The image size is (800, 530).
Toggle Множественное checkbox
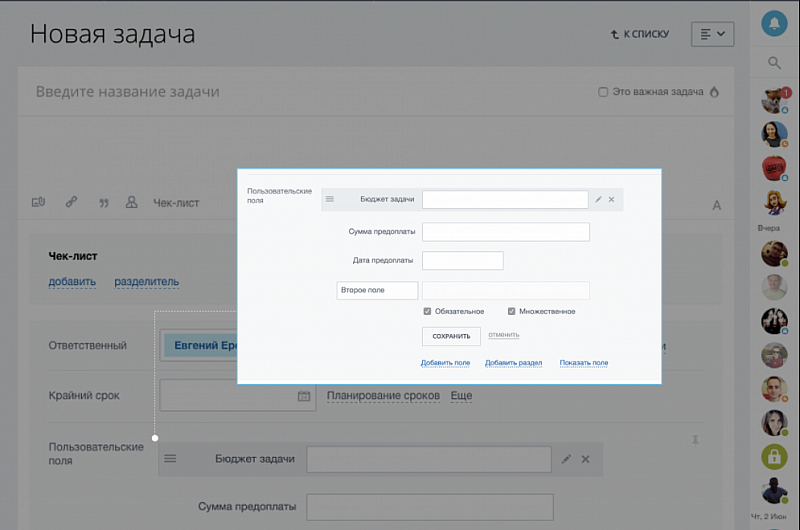pyautogui.click(x=512, y=311)
